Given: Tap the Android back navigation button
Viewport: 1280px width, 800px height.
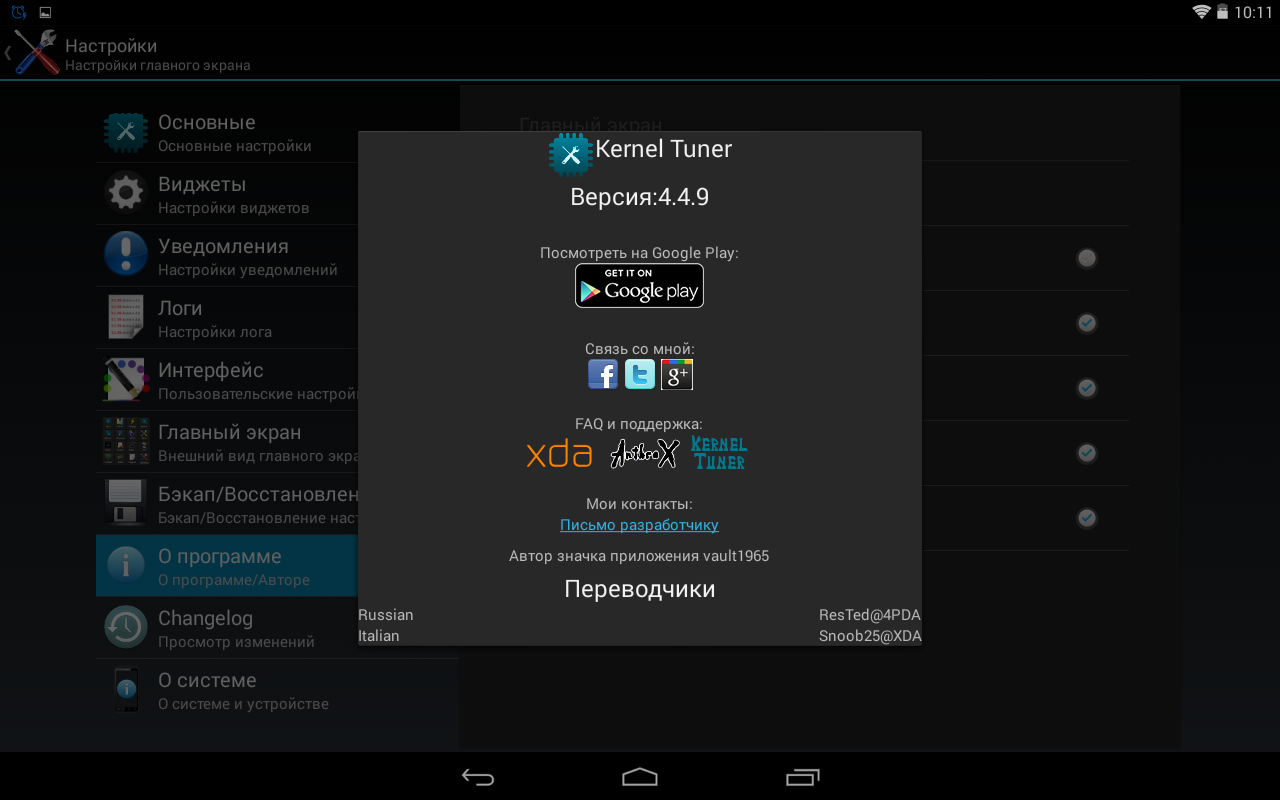Looking at the screenshot, I should pos(478,777).
